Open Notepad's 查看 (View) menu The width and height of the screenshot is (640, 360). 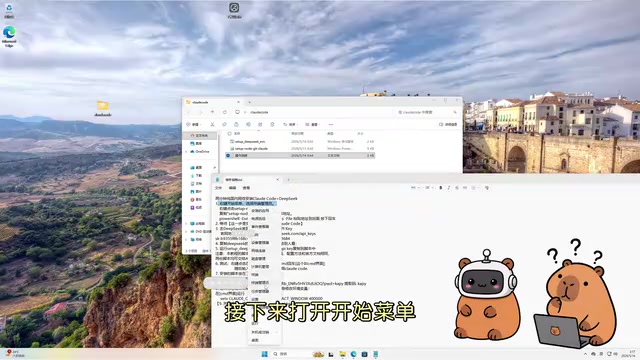[x=246, y=188]
